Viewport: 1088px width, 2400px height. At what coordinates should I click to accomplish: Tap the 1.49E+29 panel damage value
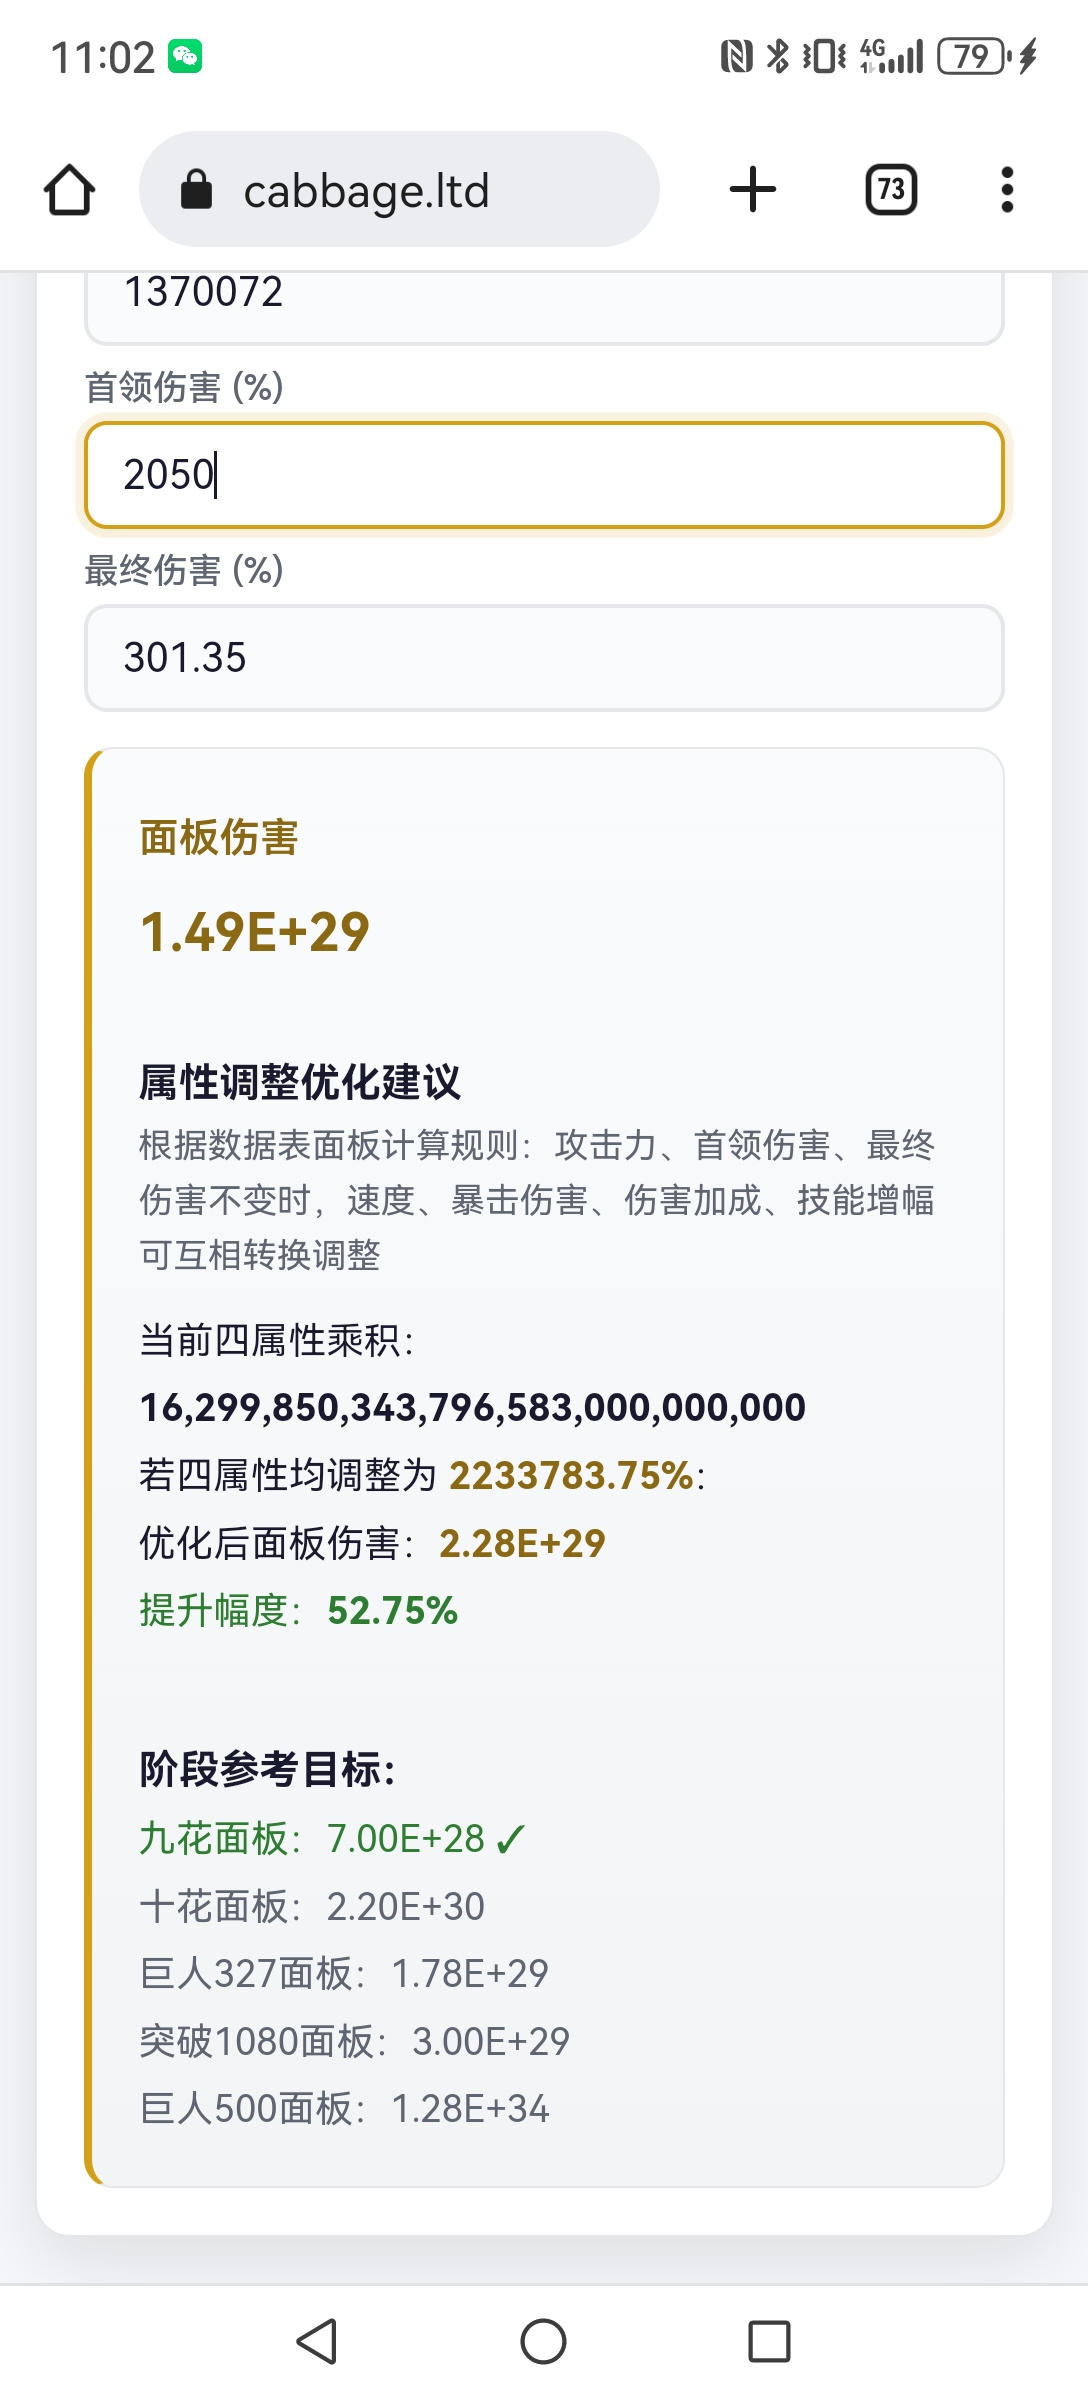[x=255, y=932]
